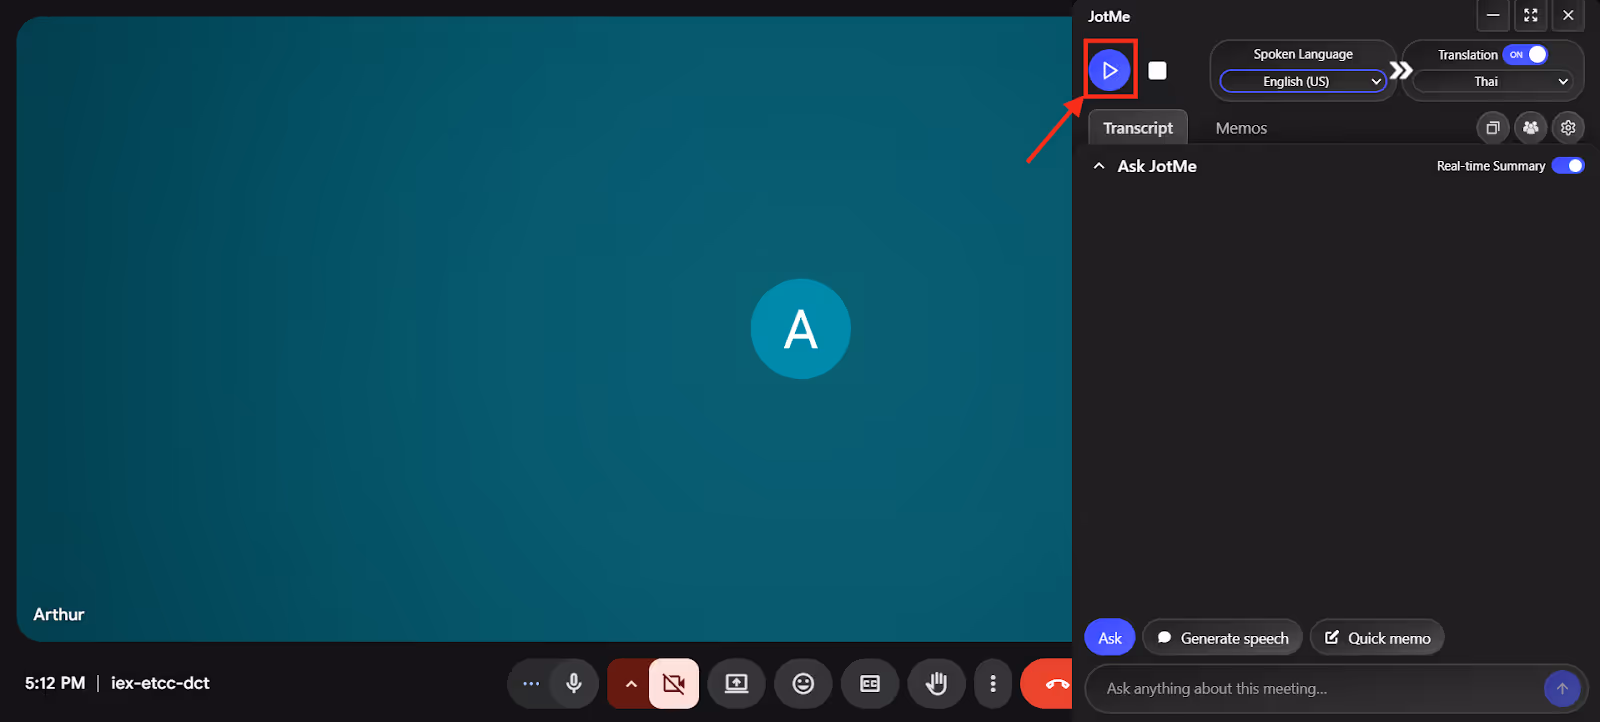Turn on closed captions
This screenshot has width=1600, height=722.
tap(870, 683)
